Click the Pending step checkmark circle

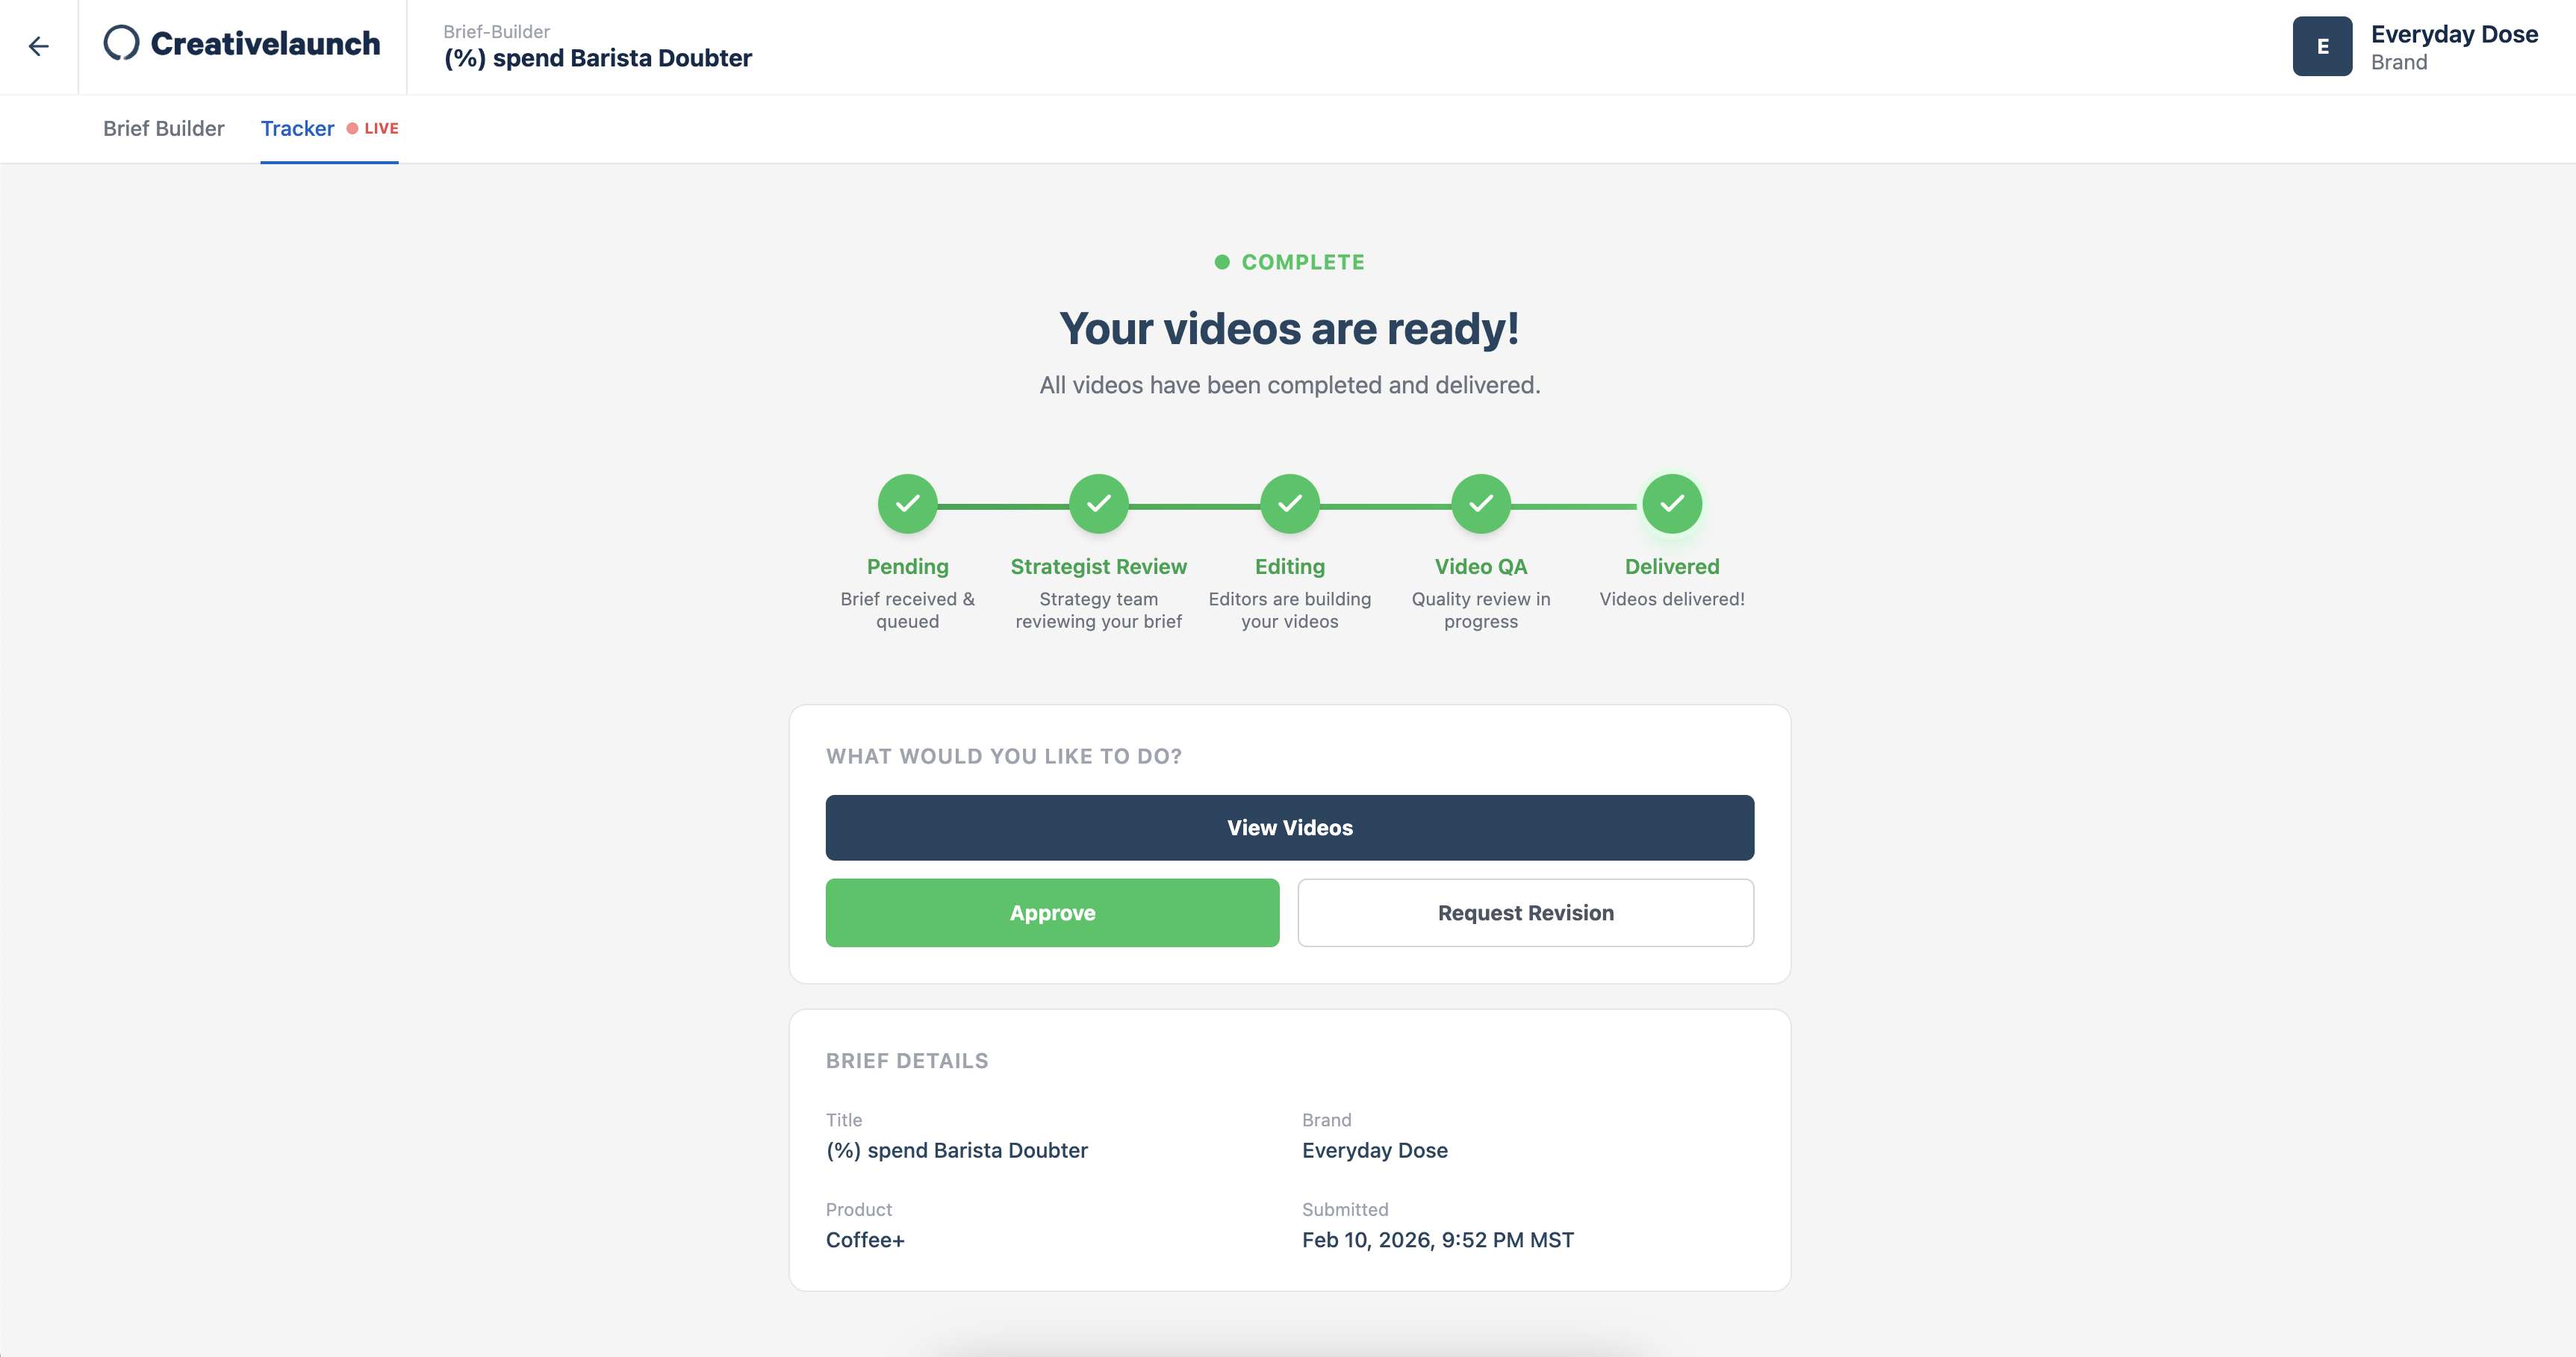[907, 504]
